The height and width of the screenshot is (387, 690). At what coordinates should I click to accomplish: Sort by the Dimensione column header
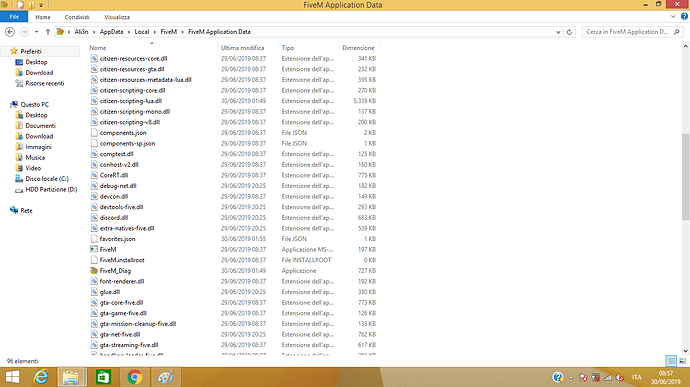(x=358, y=48)
